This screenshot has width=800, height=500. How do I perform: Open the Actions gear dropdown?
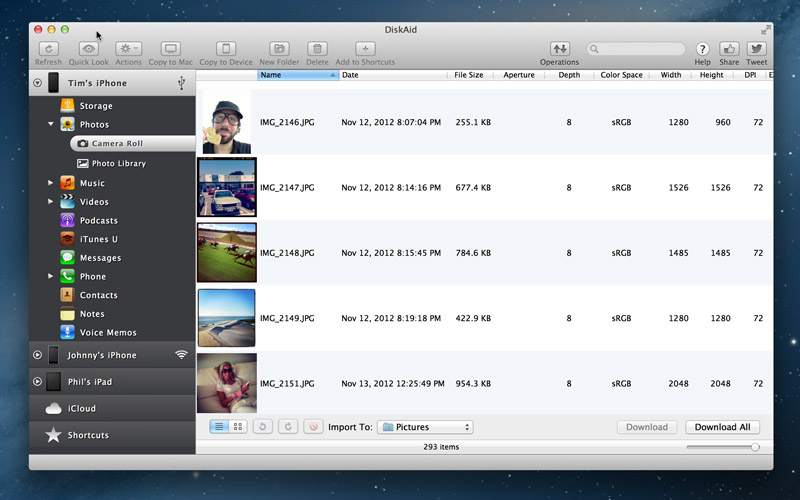point(129,49)
